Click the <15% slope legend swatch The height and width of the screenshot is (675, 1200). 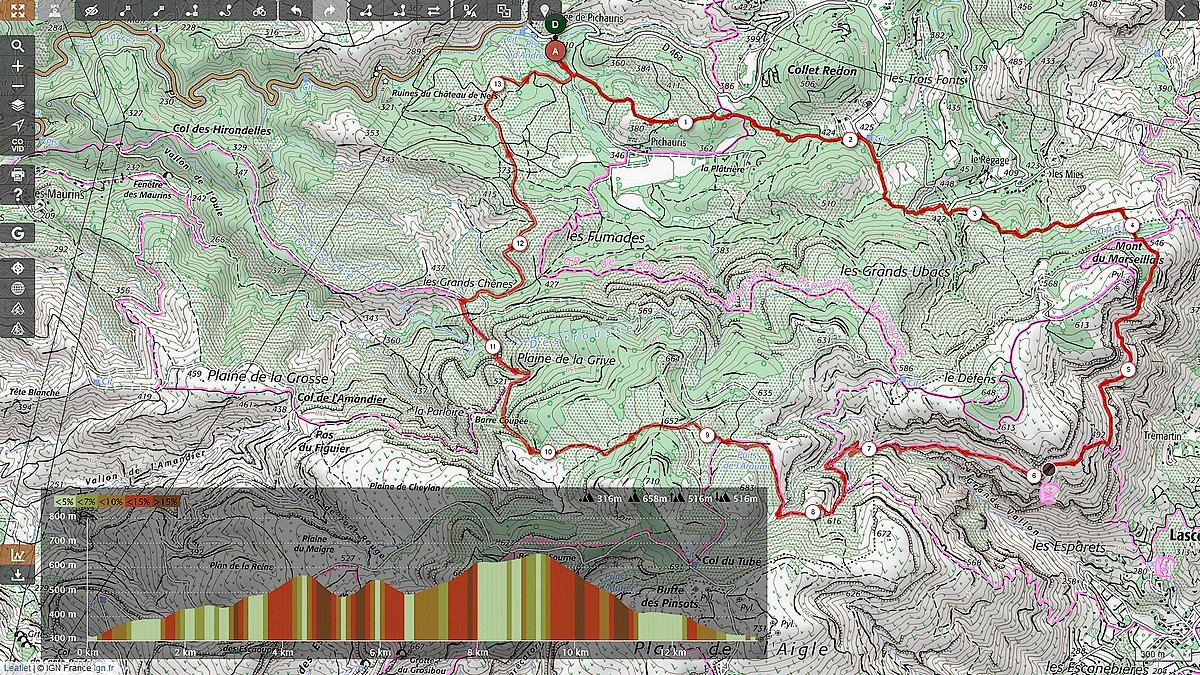(138, 501)
